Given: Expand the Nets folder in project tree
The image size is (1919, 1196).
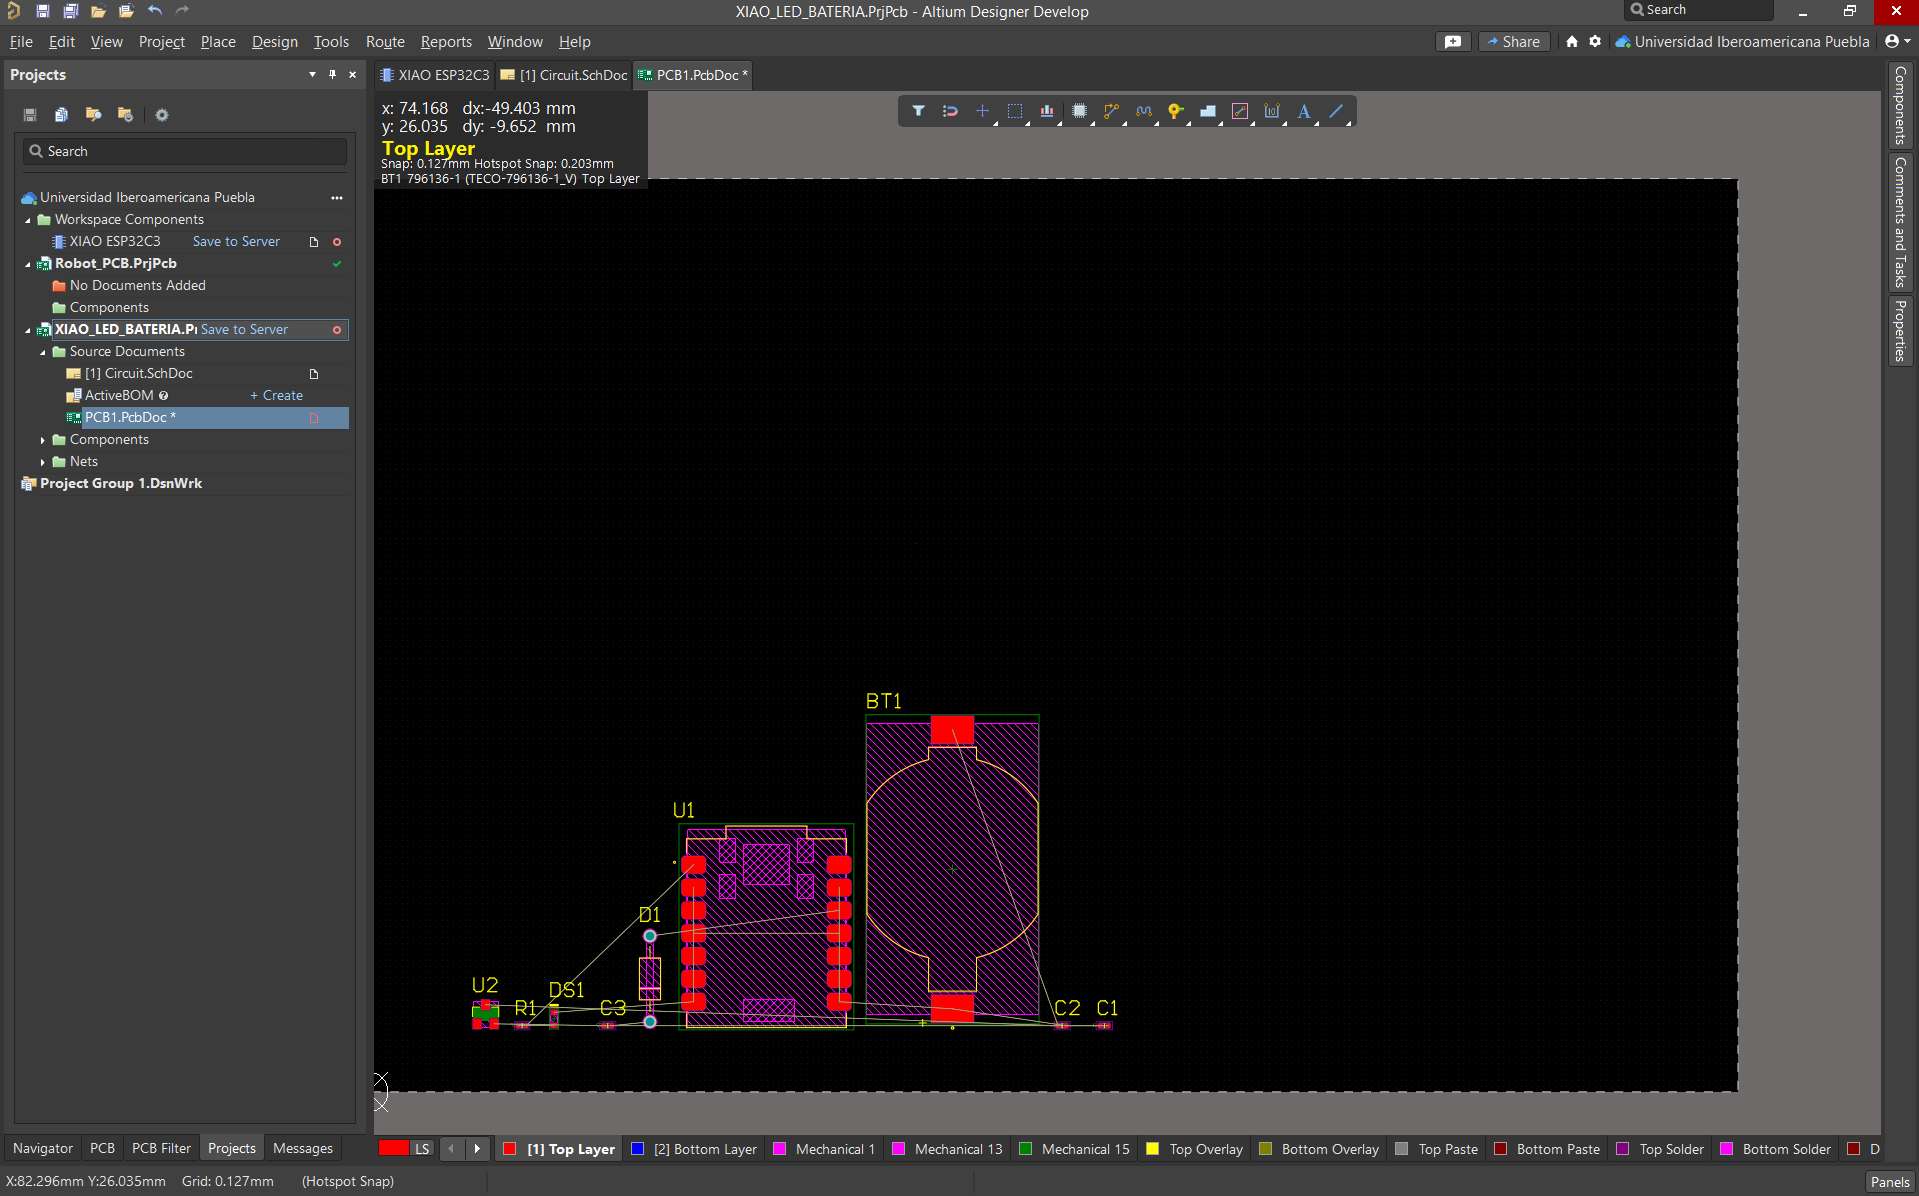Looking at the screenshot, I should (x=43, y=461).
